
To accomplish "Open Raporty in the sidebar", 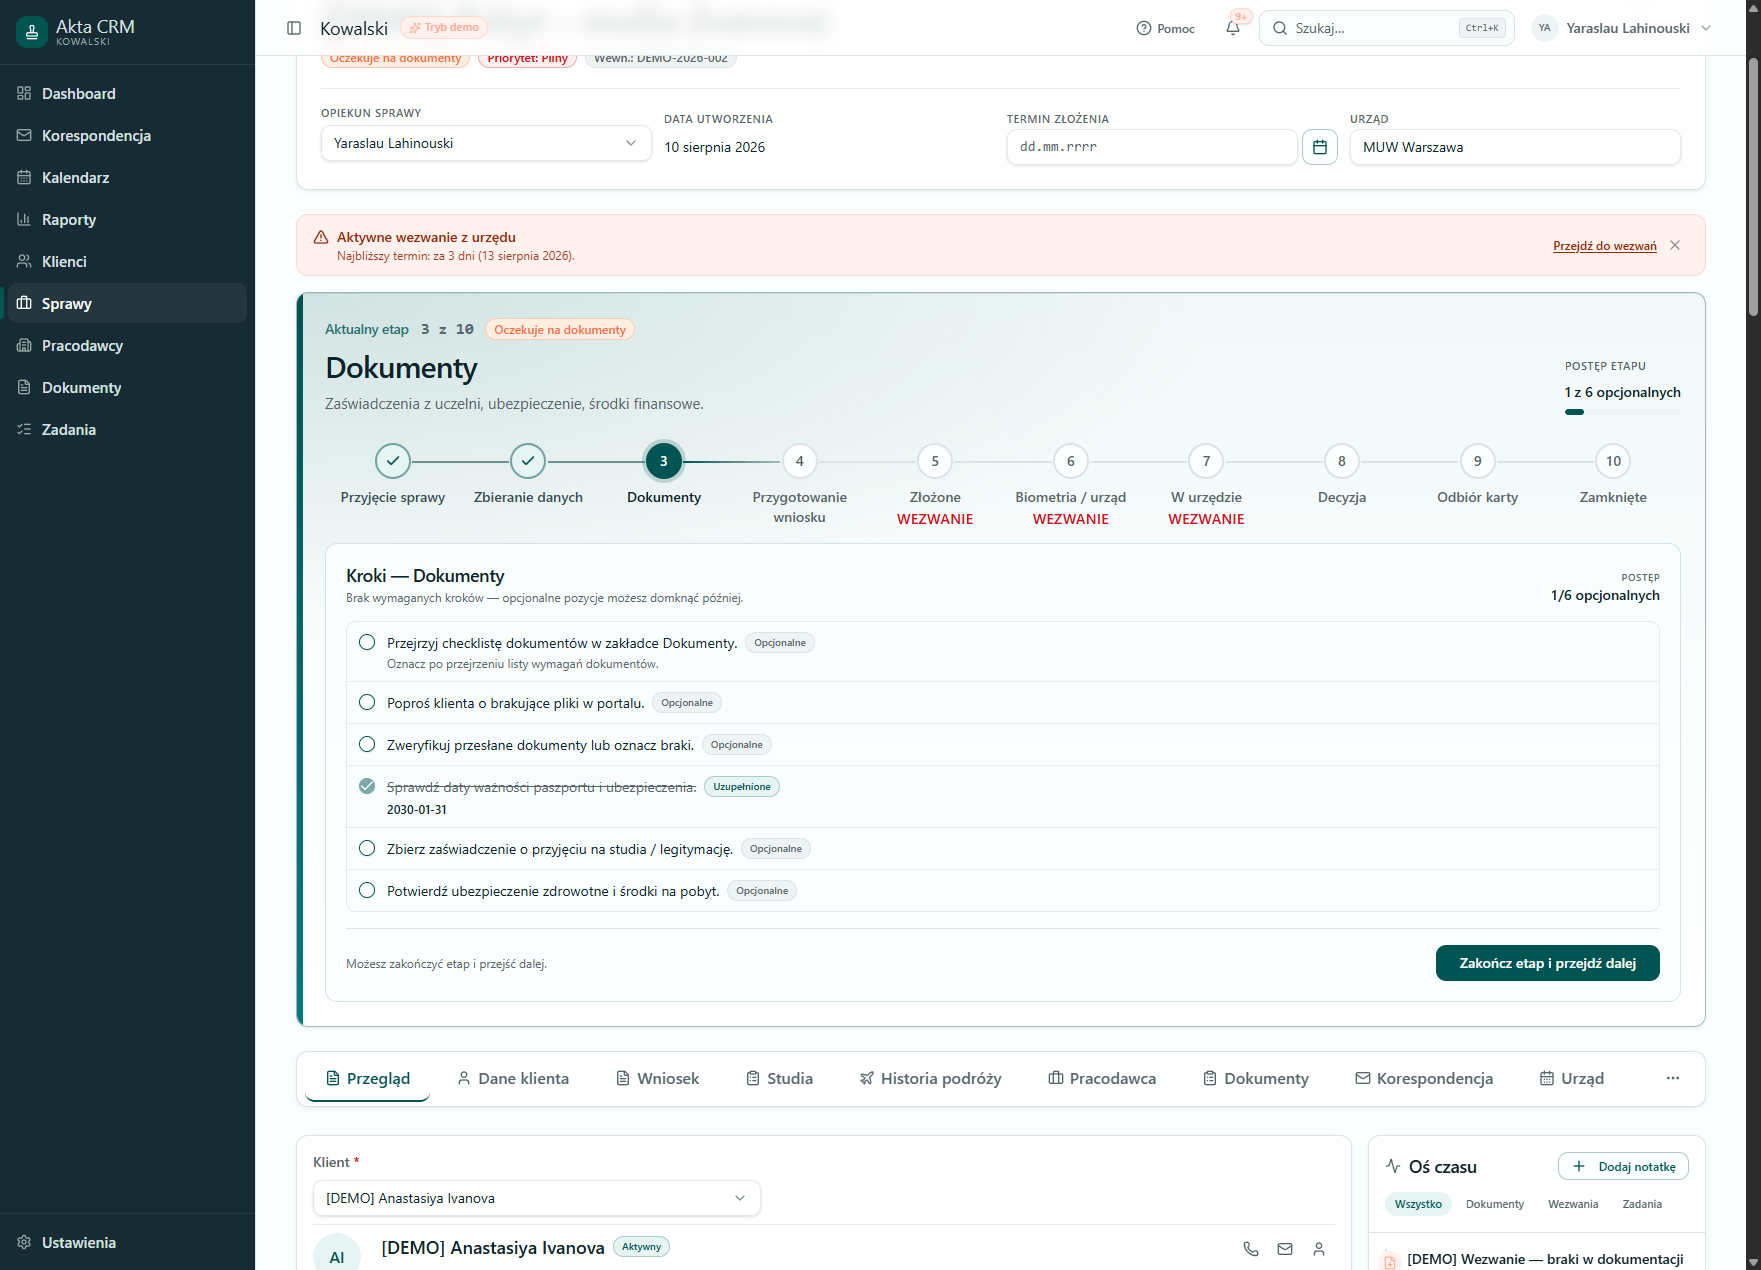I will pyautogui.click(x=127, y=219).
